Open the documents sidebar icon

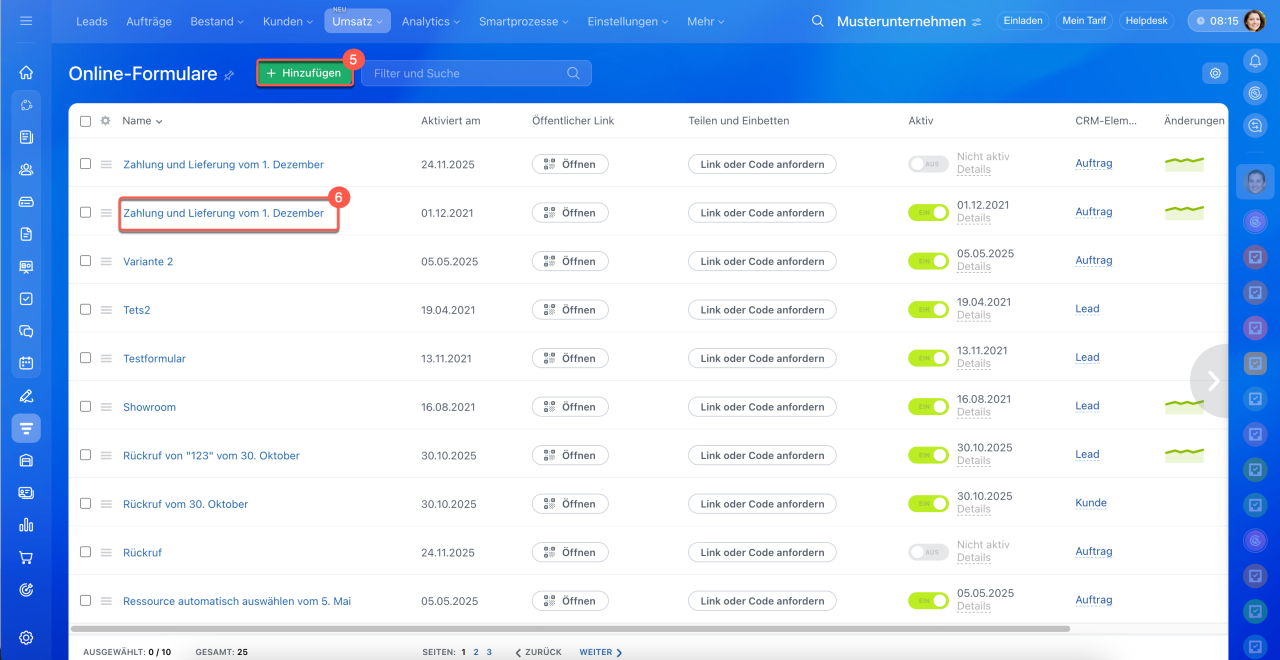pos(26,234)
